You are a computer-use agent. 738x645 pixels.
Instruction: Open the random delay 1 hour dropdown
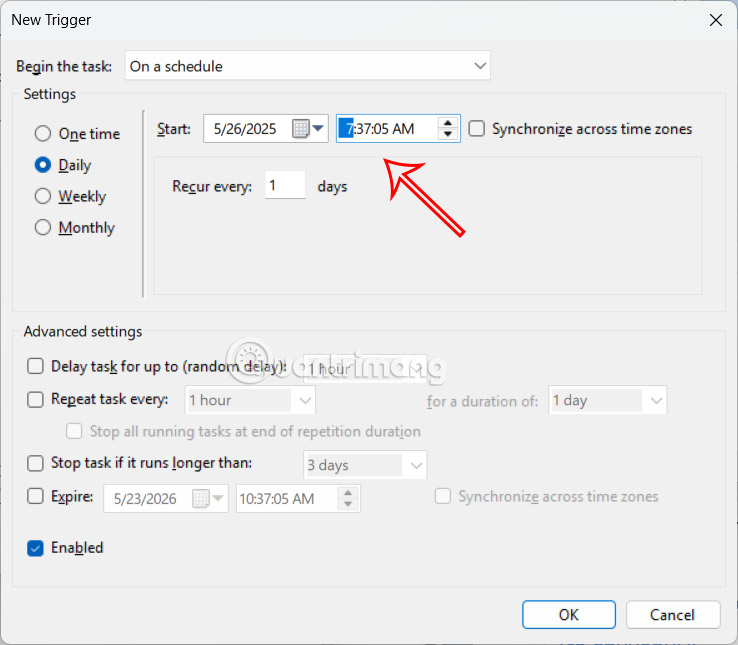coord(365,369)
